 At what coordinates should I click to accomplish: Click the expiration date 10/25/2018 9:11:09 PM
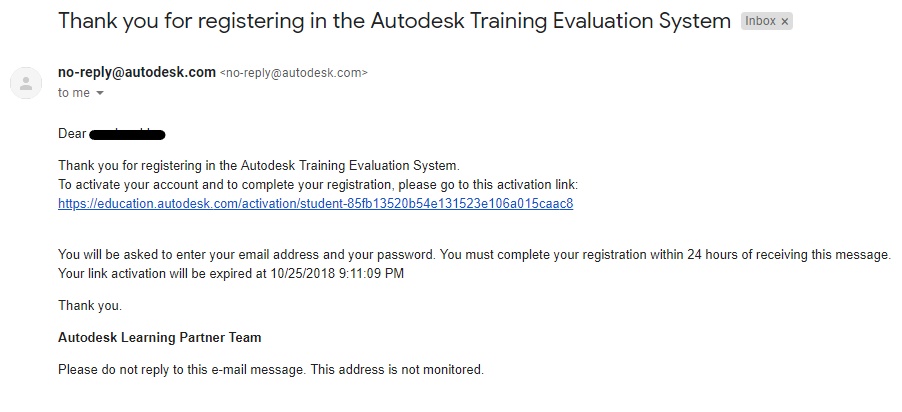(x=335, y=274)
